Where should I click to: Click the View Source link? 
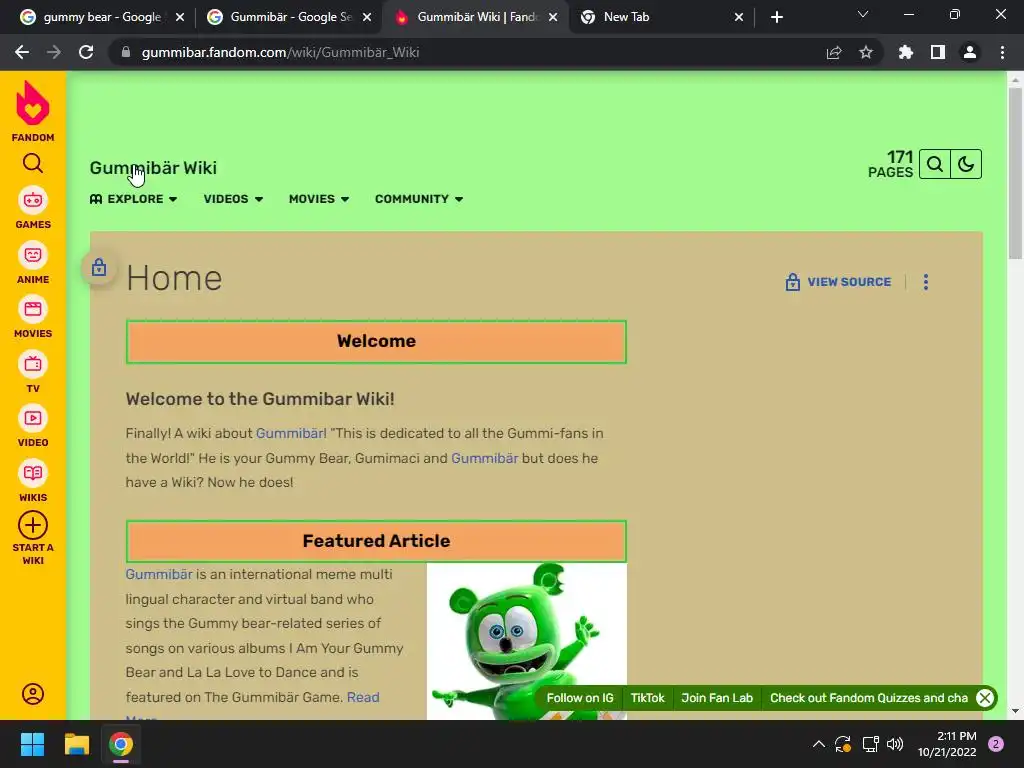click(x=838, y=282)
